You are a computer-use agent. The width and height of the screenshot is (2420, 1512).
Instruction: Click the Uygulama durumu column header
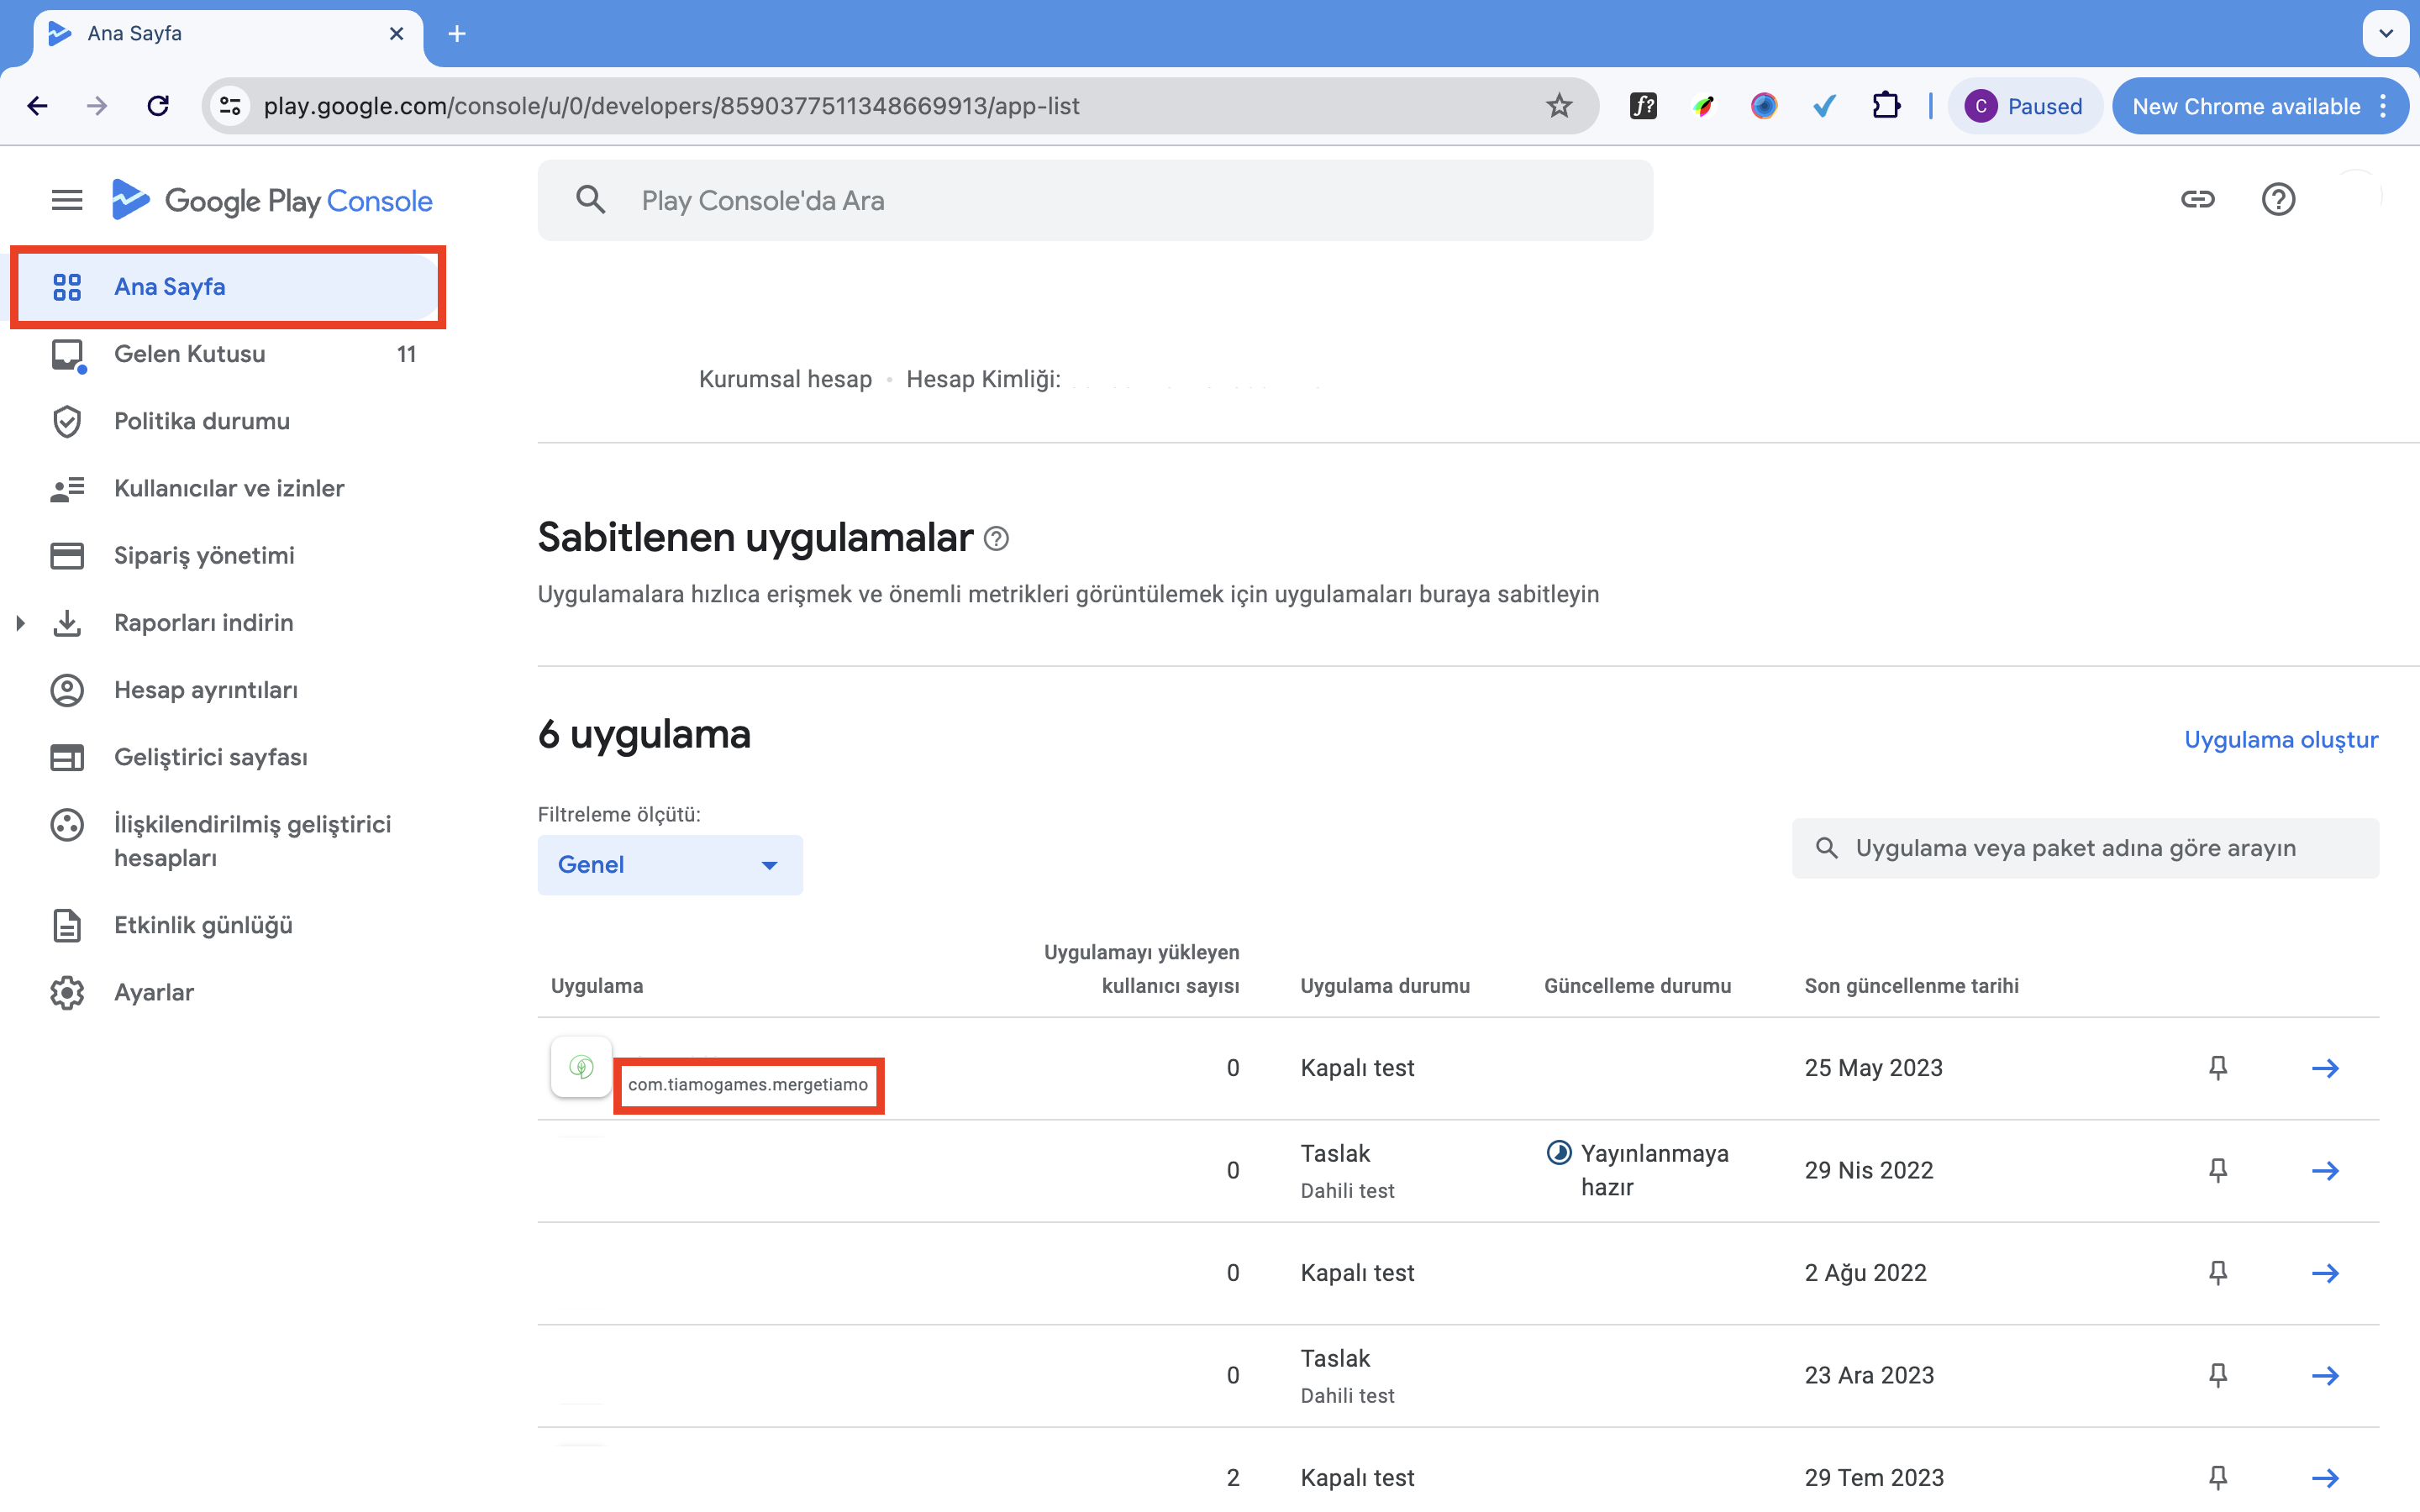coord(1385,986)
